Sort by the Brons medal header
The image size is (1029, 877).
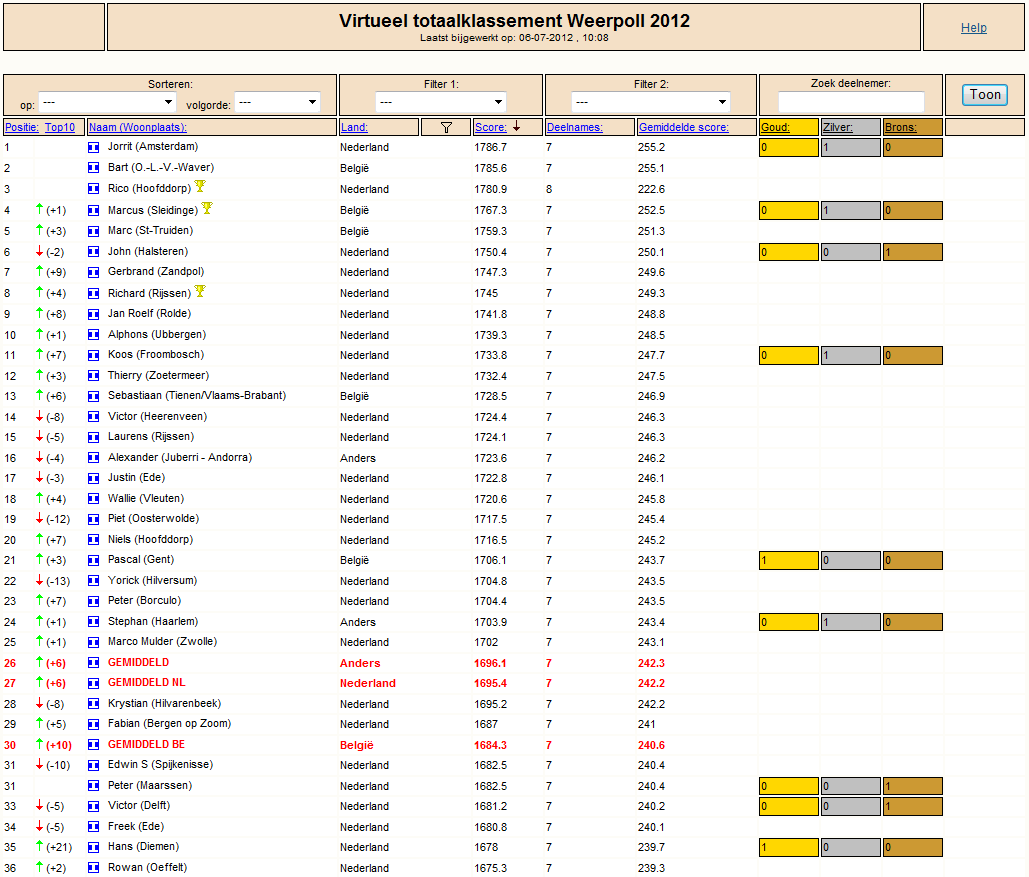900,127
